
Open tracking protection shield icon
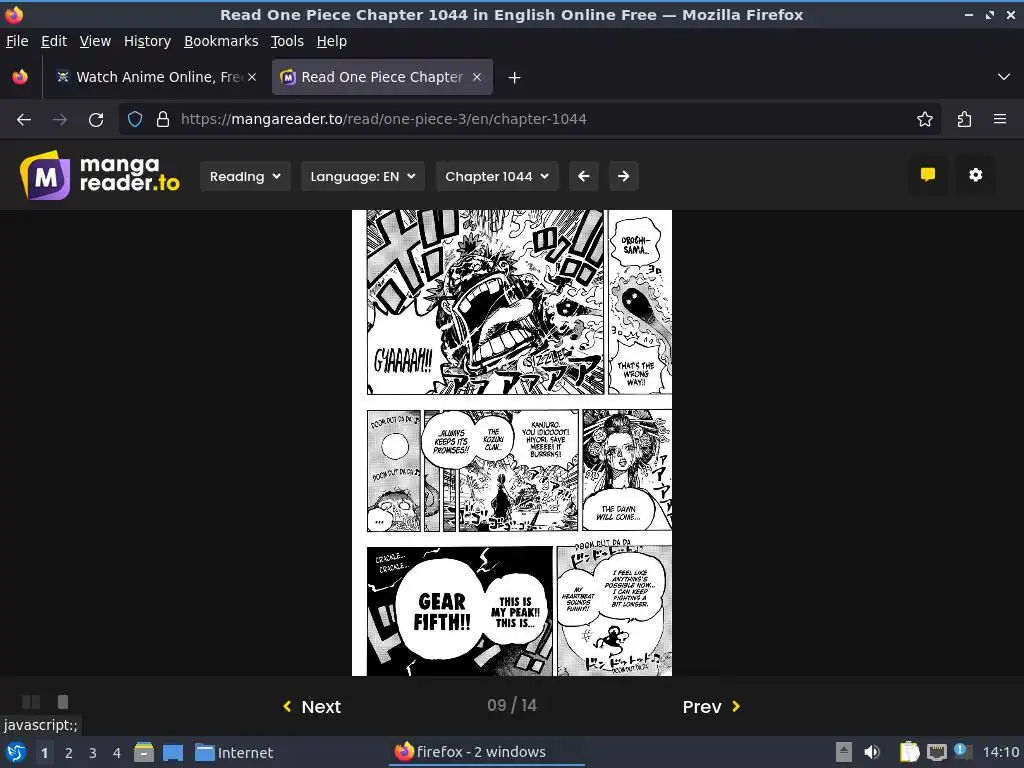click(x=135, y=120)
